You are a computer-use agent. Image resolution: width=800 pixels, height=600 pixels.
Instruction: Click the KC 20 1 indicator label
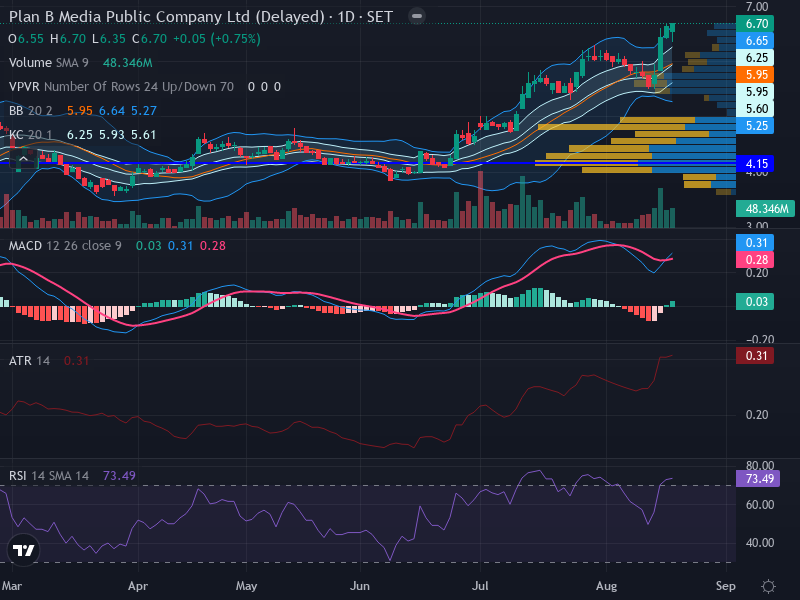click(31, 135)
